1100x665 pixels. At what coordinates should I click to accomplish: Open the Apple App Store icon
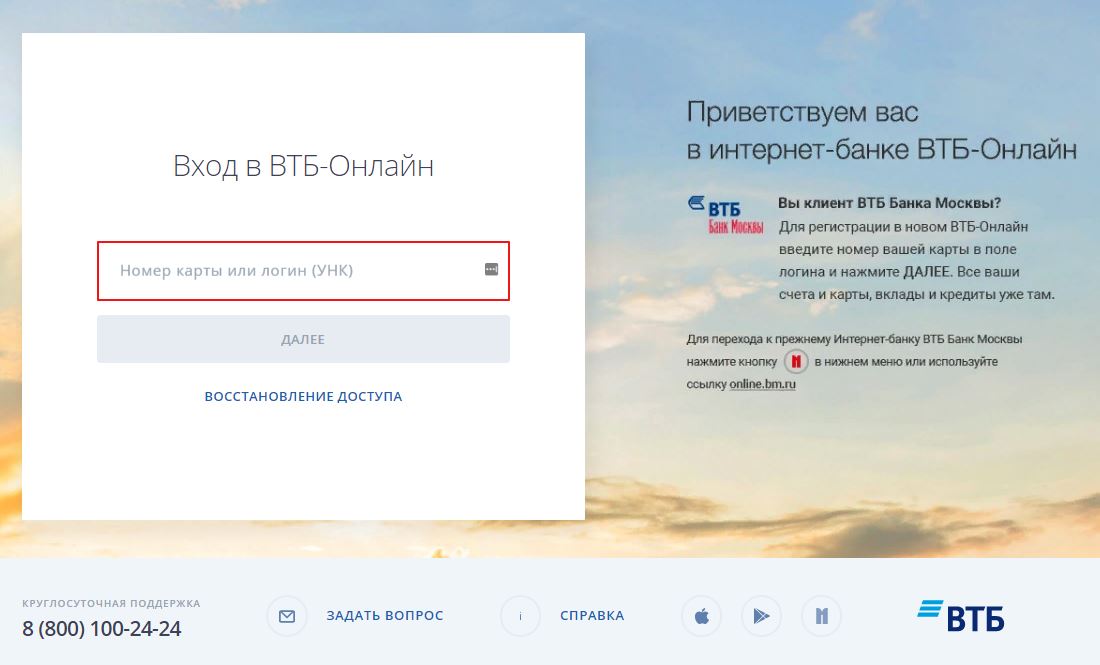coord(702,616)
